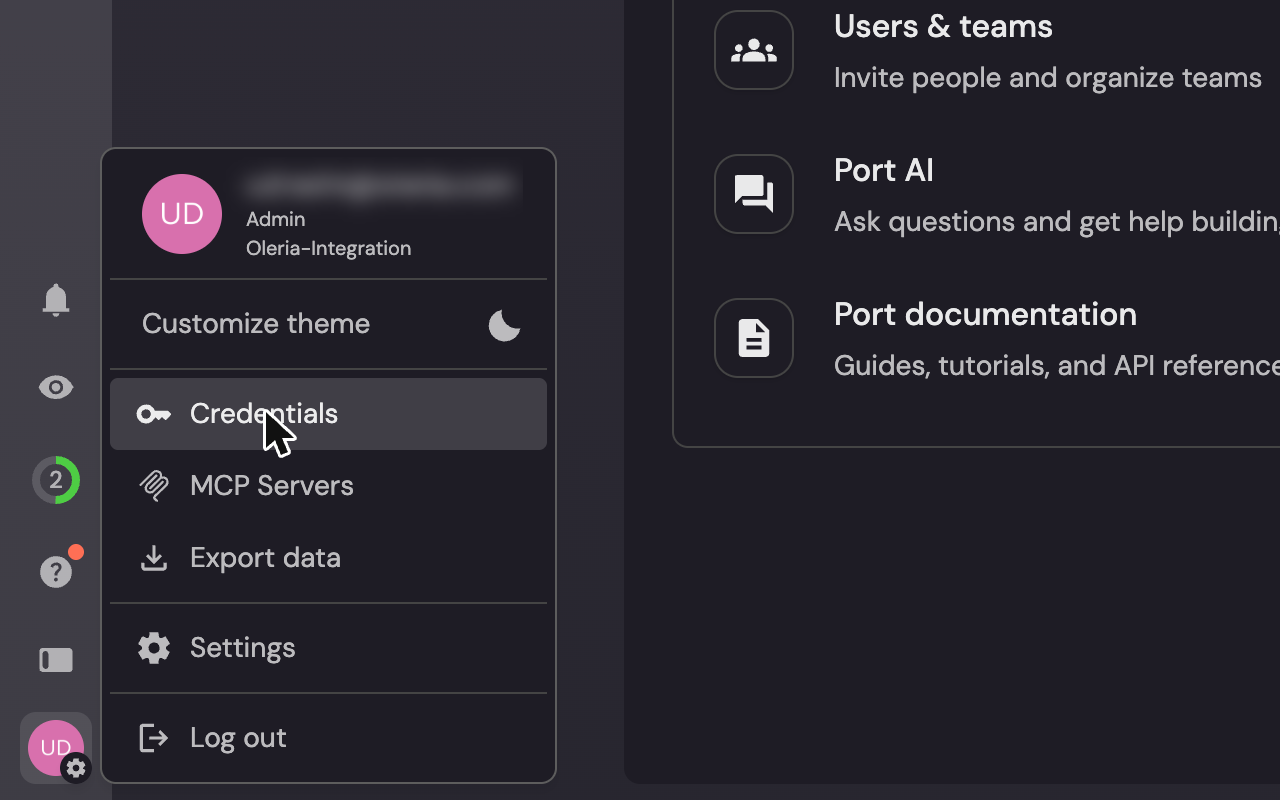Image resolution: width=1280 pixels, height=800 pixels.
Task: Click the logout arrow icon
Action: coord(154,738)
